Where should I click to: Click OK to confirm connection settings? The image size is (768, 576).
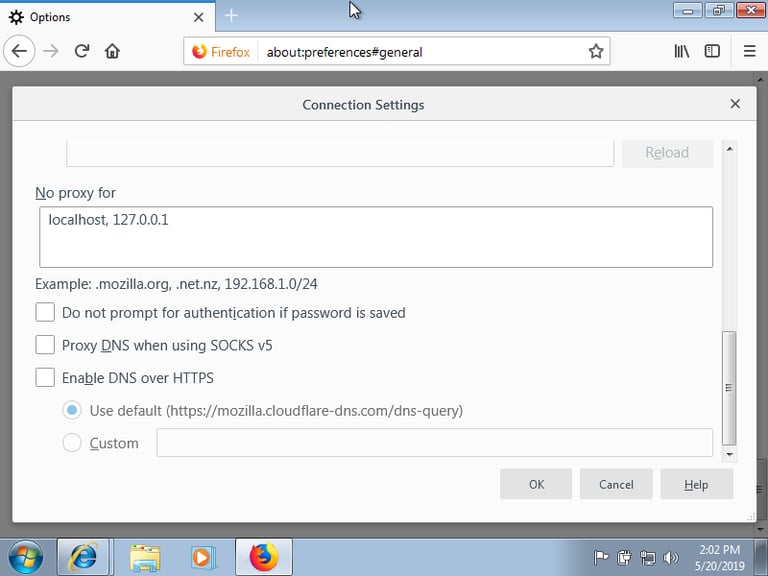(536, 484)
